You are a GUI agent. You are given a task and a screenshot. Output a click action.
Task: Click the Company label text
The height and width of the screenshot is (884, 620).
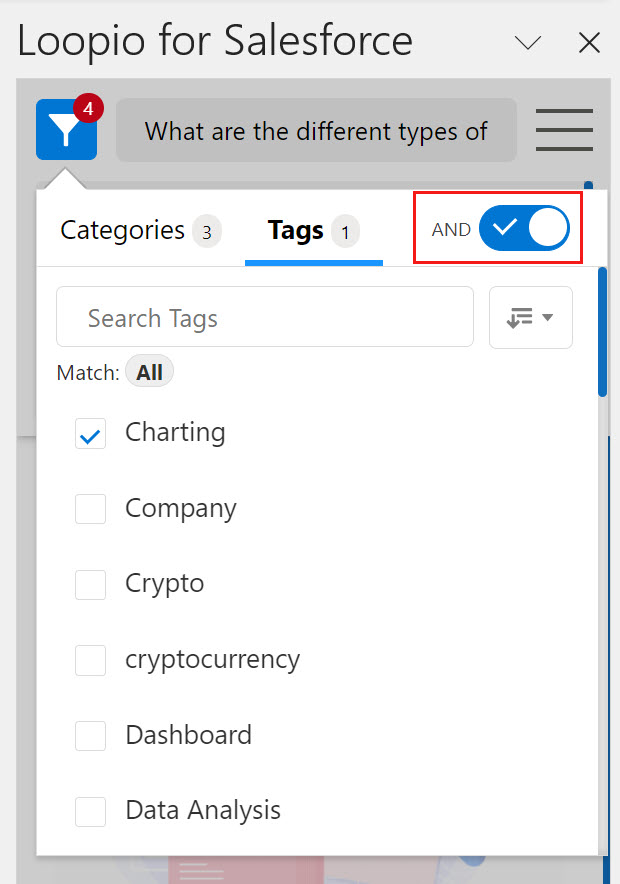[180, 509]
